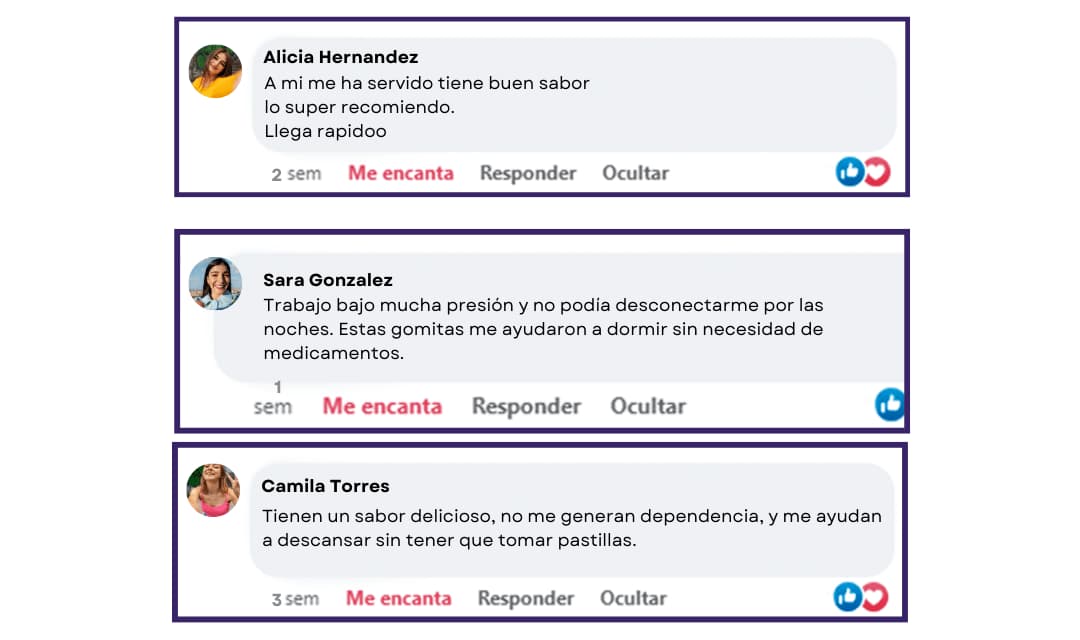1080x640 pixels.
Task: Open the Alicia Hernandez name link
Action: 341,57
